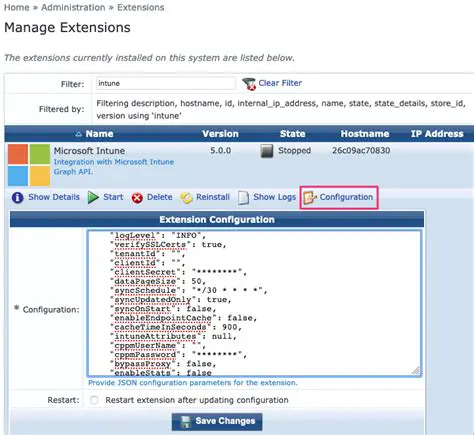Click the sort arrow beside Name

click(78, 134)
